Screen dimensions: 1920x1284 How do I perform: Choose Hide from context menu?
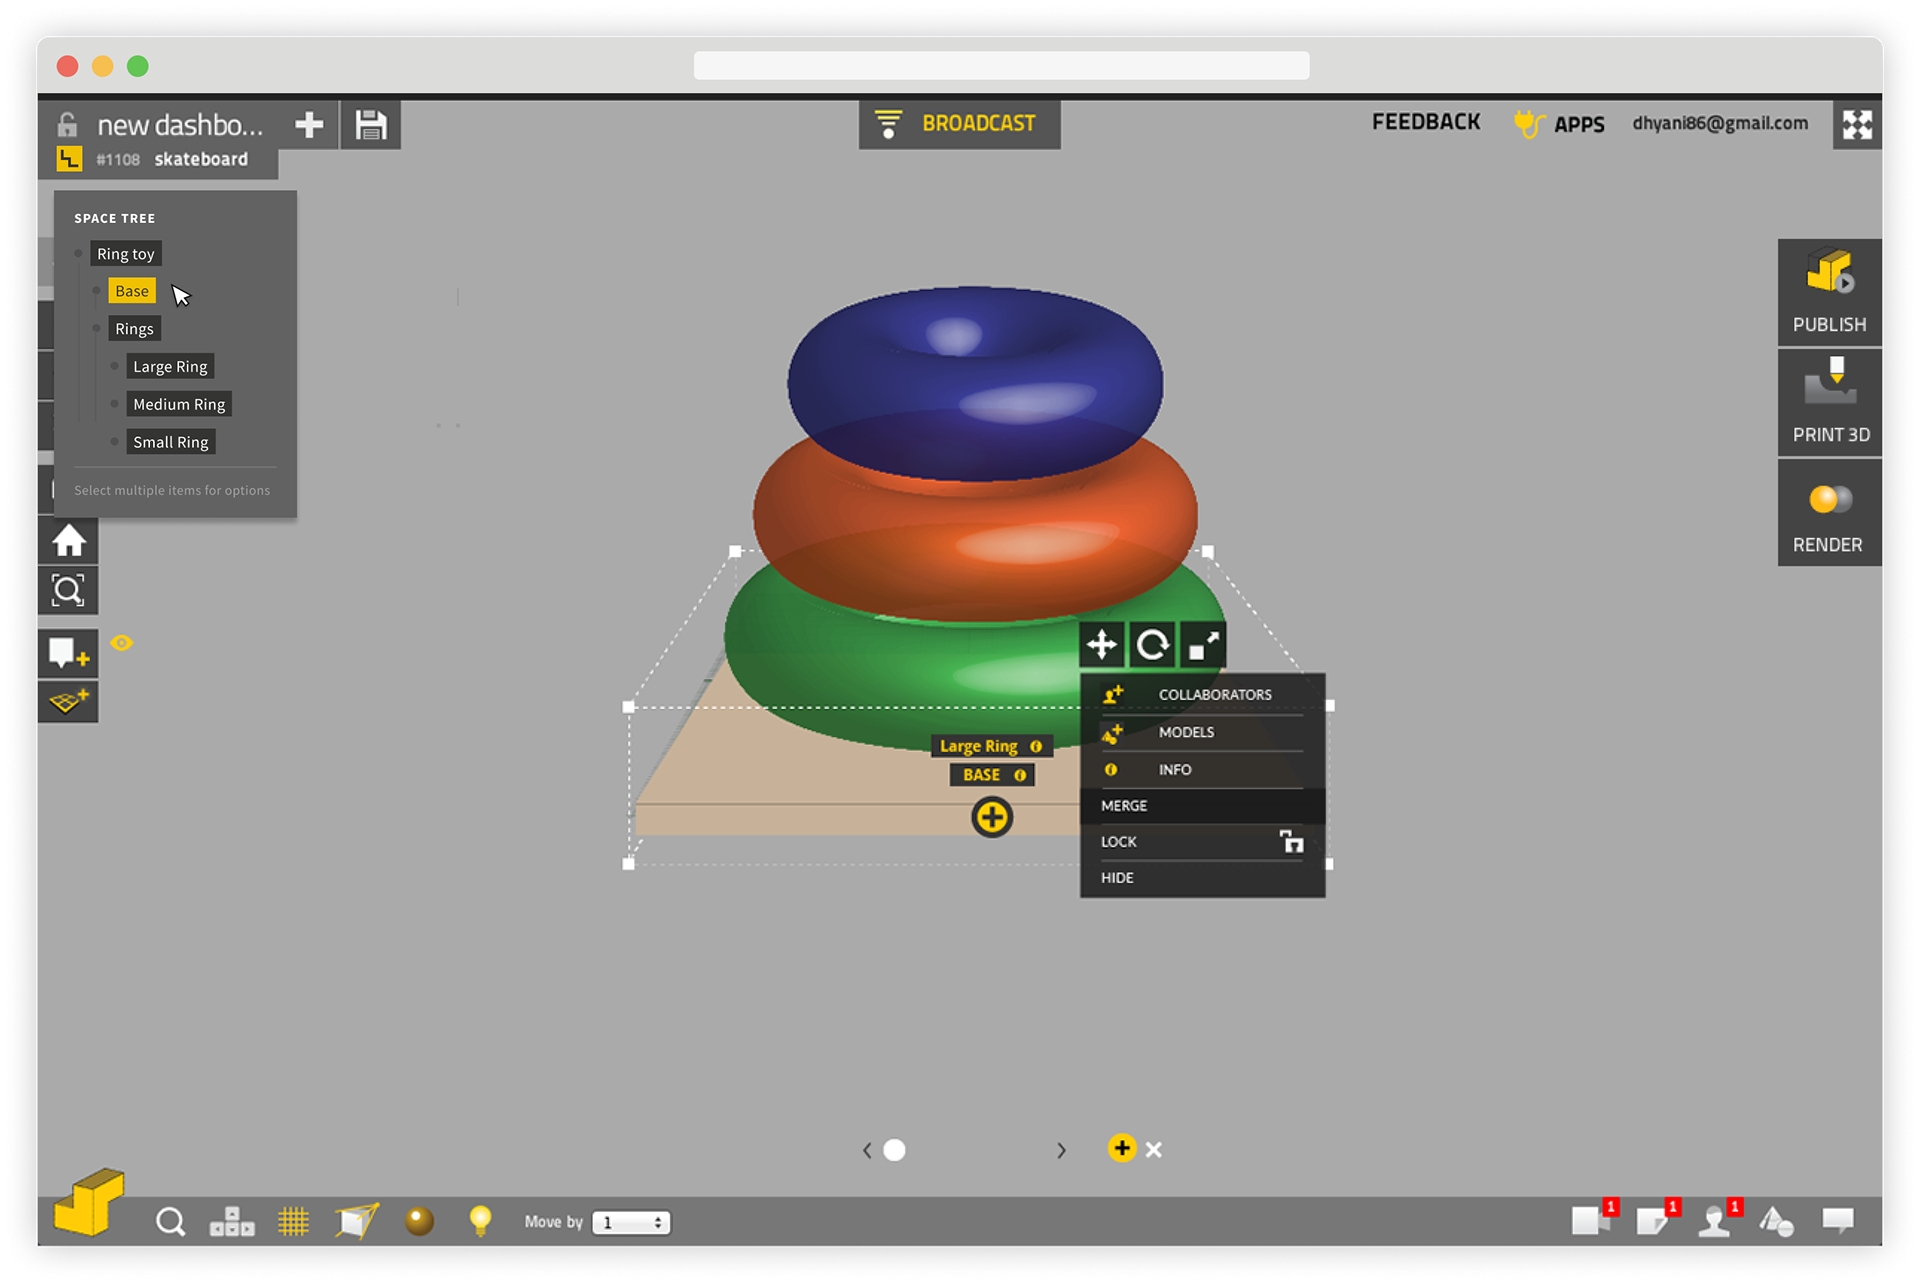tap(1203, 878)
